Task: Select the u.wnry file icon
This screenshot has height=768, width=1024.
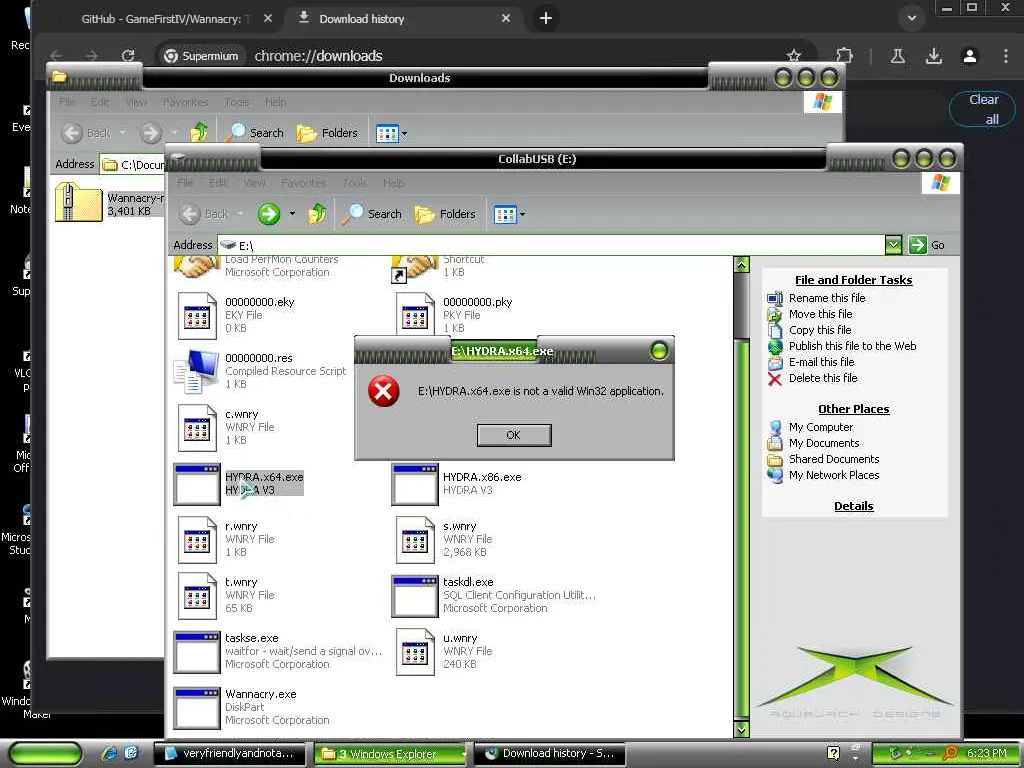Action: point(415,652)
